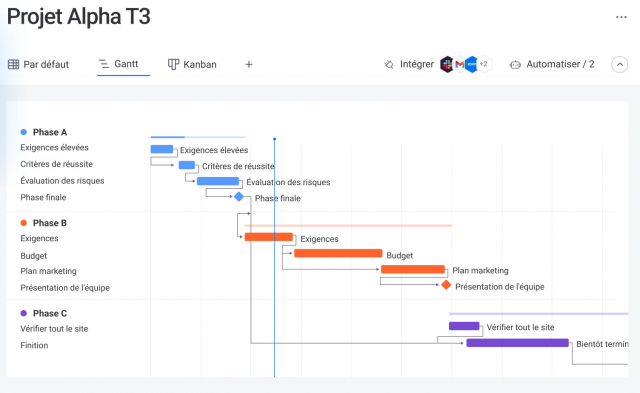Collapse the Phase A group
This screenshot has height=393, width=640.
point(24,132)
